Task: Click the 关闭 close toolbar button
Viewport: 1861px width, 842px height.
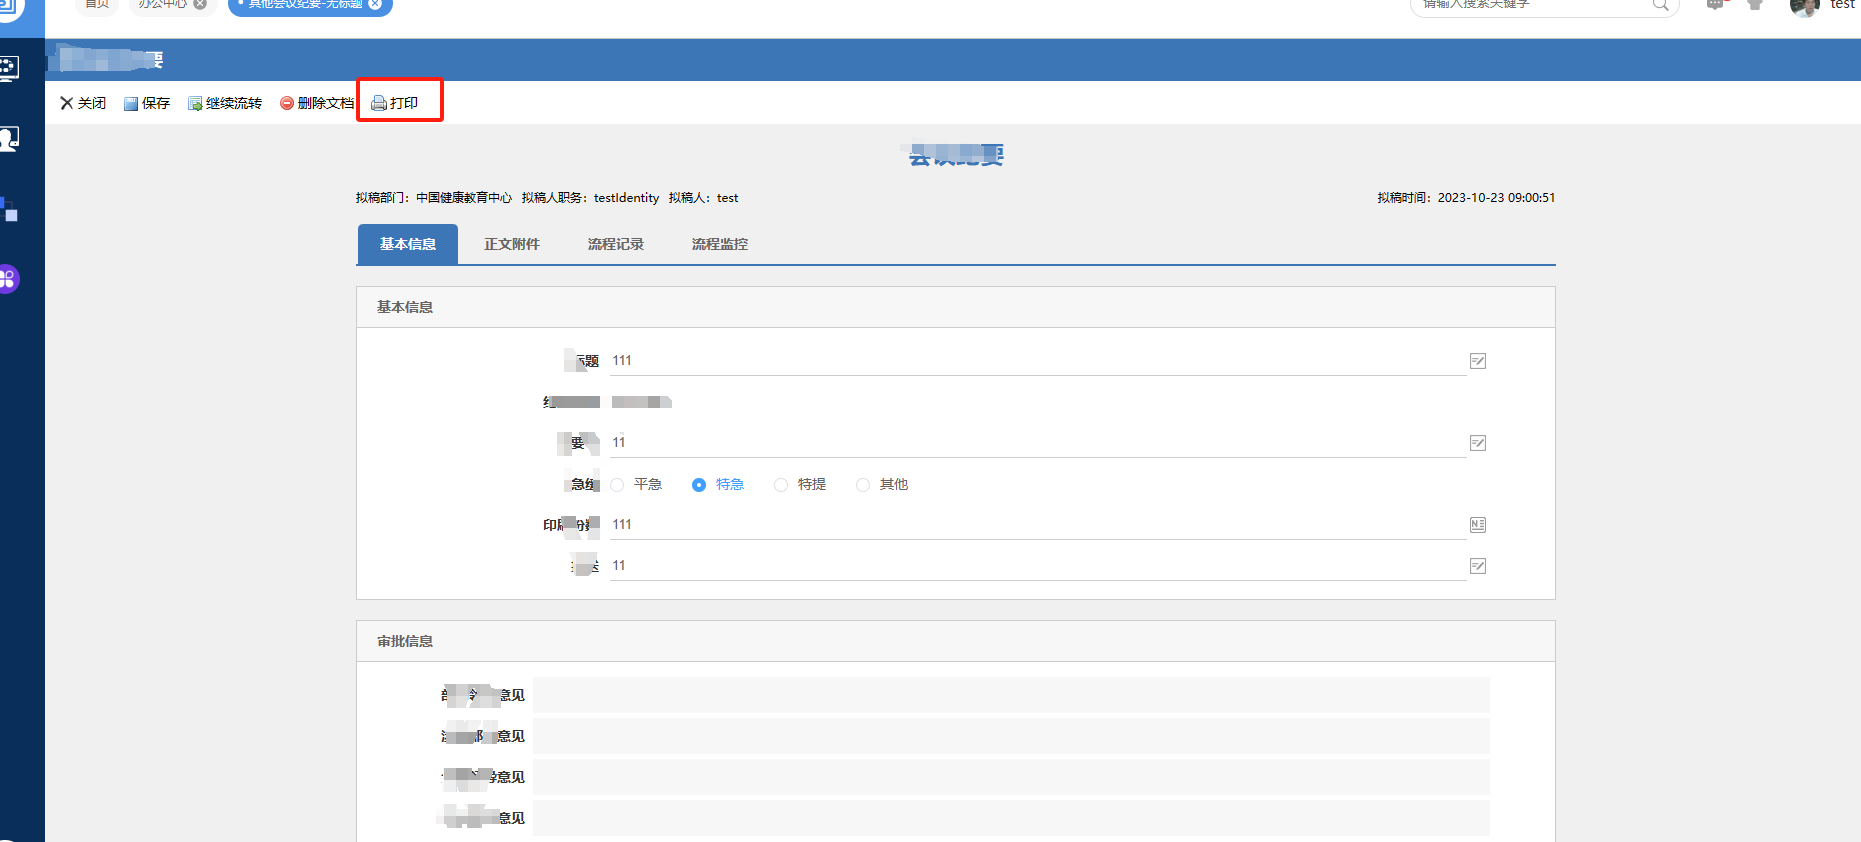Action: pyautogui.click(x=83, y=103)
